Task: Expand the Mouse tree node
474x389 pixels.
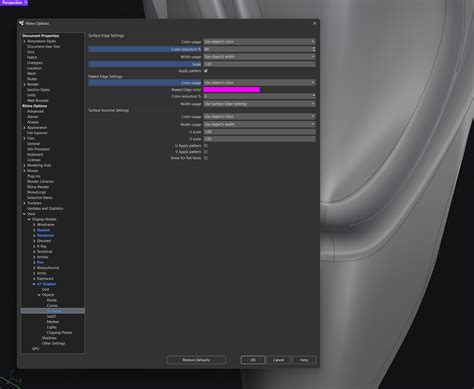Action: 24,171
